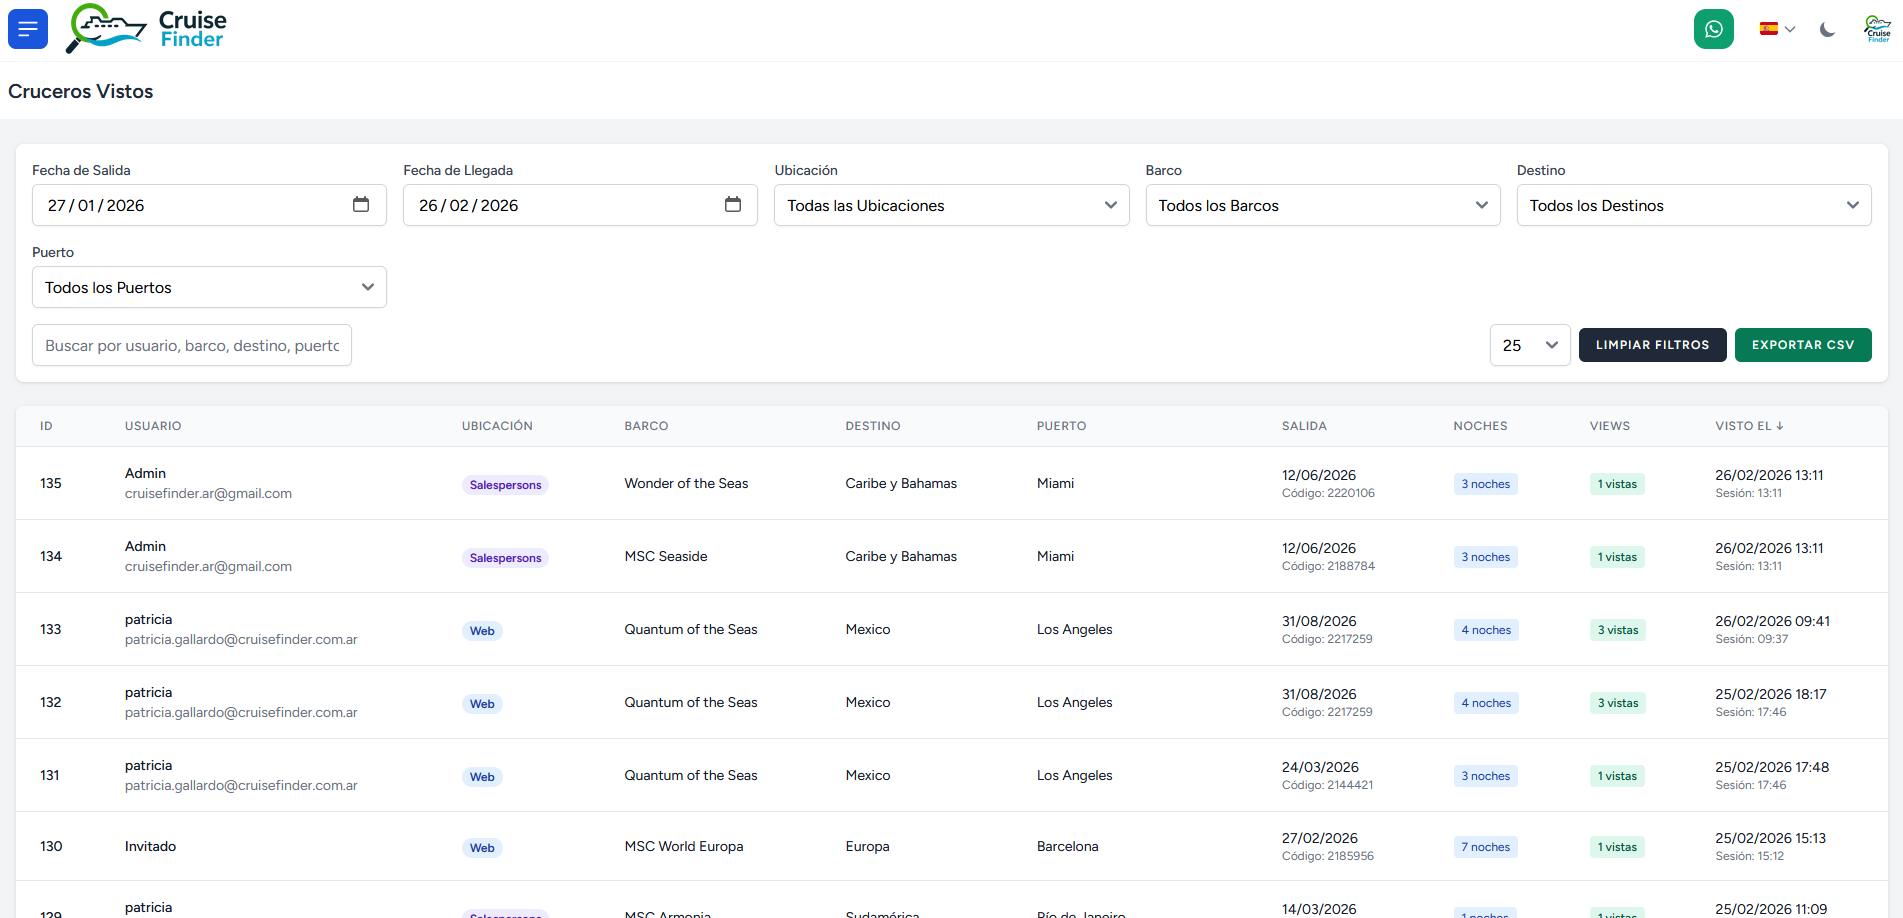Open the Spanish flag language selector
The height and width of the screenshot is (918, 1903).
(x=1777, y=29)
